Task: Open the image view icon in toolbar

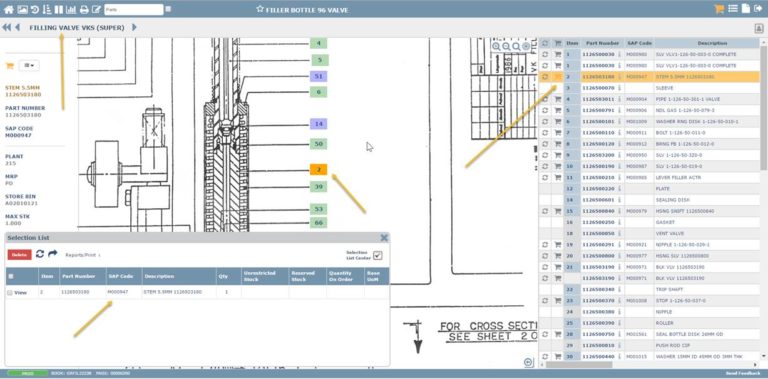Action: click(22, 9)
